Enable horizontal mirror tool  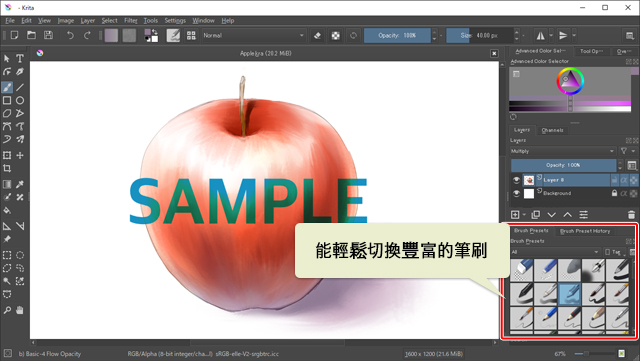(x=540, y=36)
